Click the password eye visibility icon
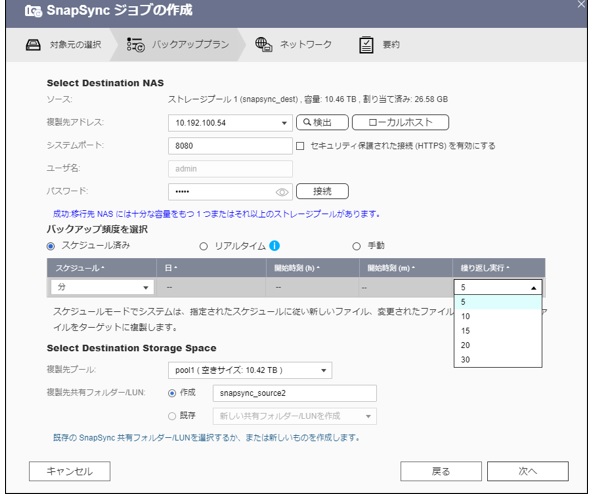604x500 pixels. tap(282, 190)
